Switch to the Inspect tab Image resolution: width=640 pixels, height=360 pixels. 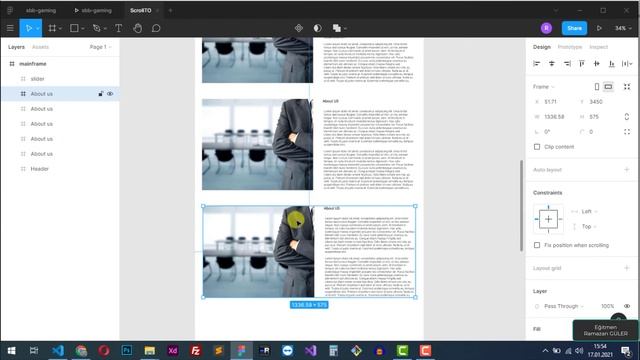click(x=598, y=47)
